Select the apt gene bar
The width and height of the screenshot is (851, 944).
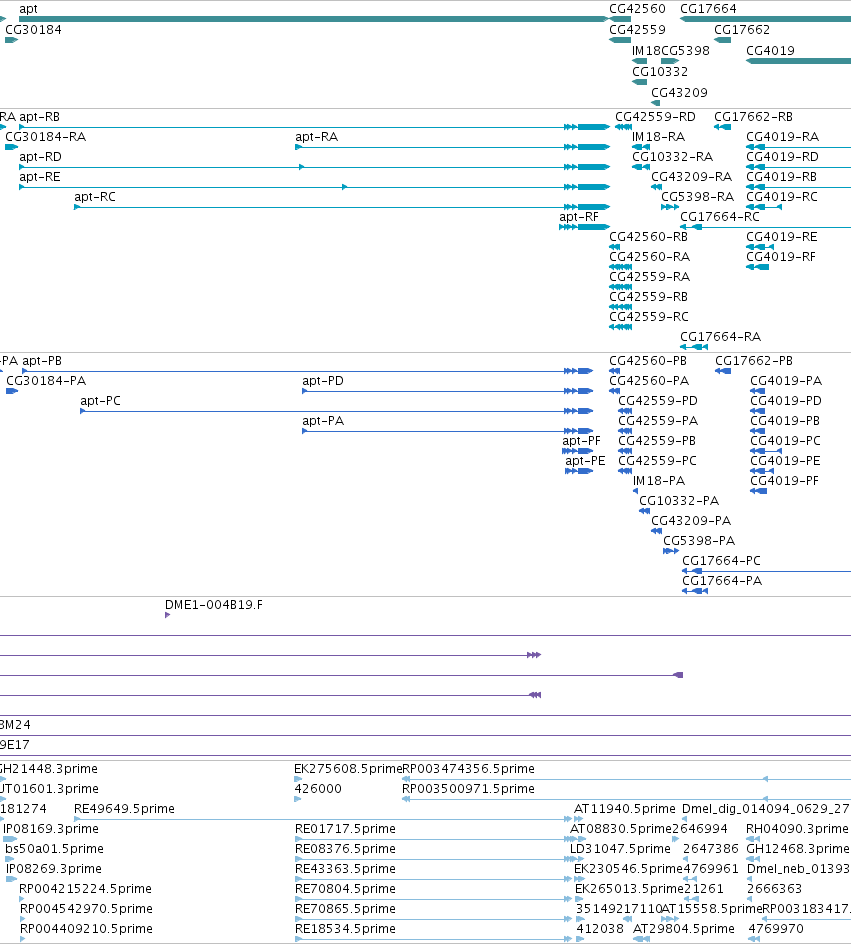tap(313, 19)
